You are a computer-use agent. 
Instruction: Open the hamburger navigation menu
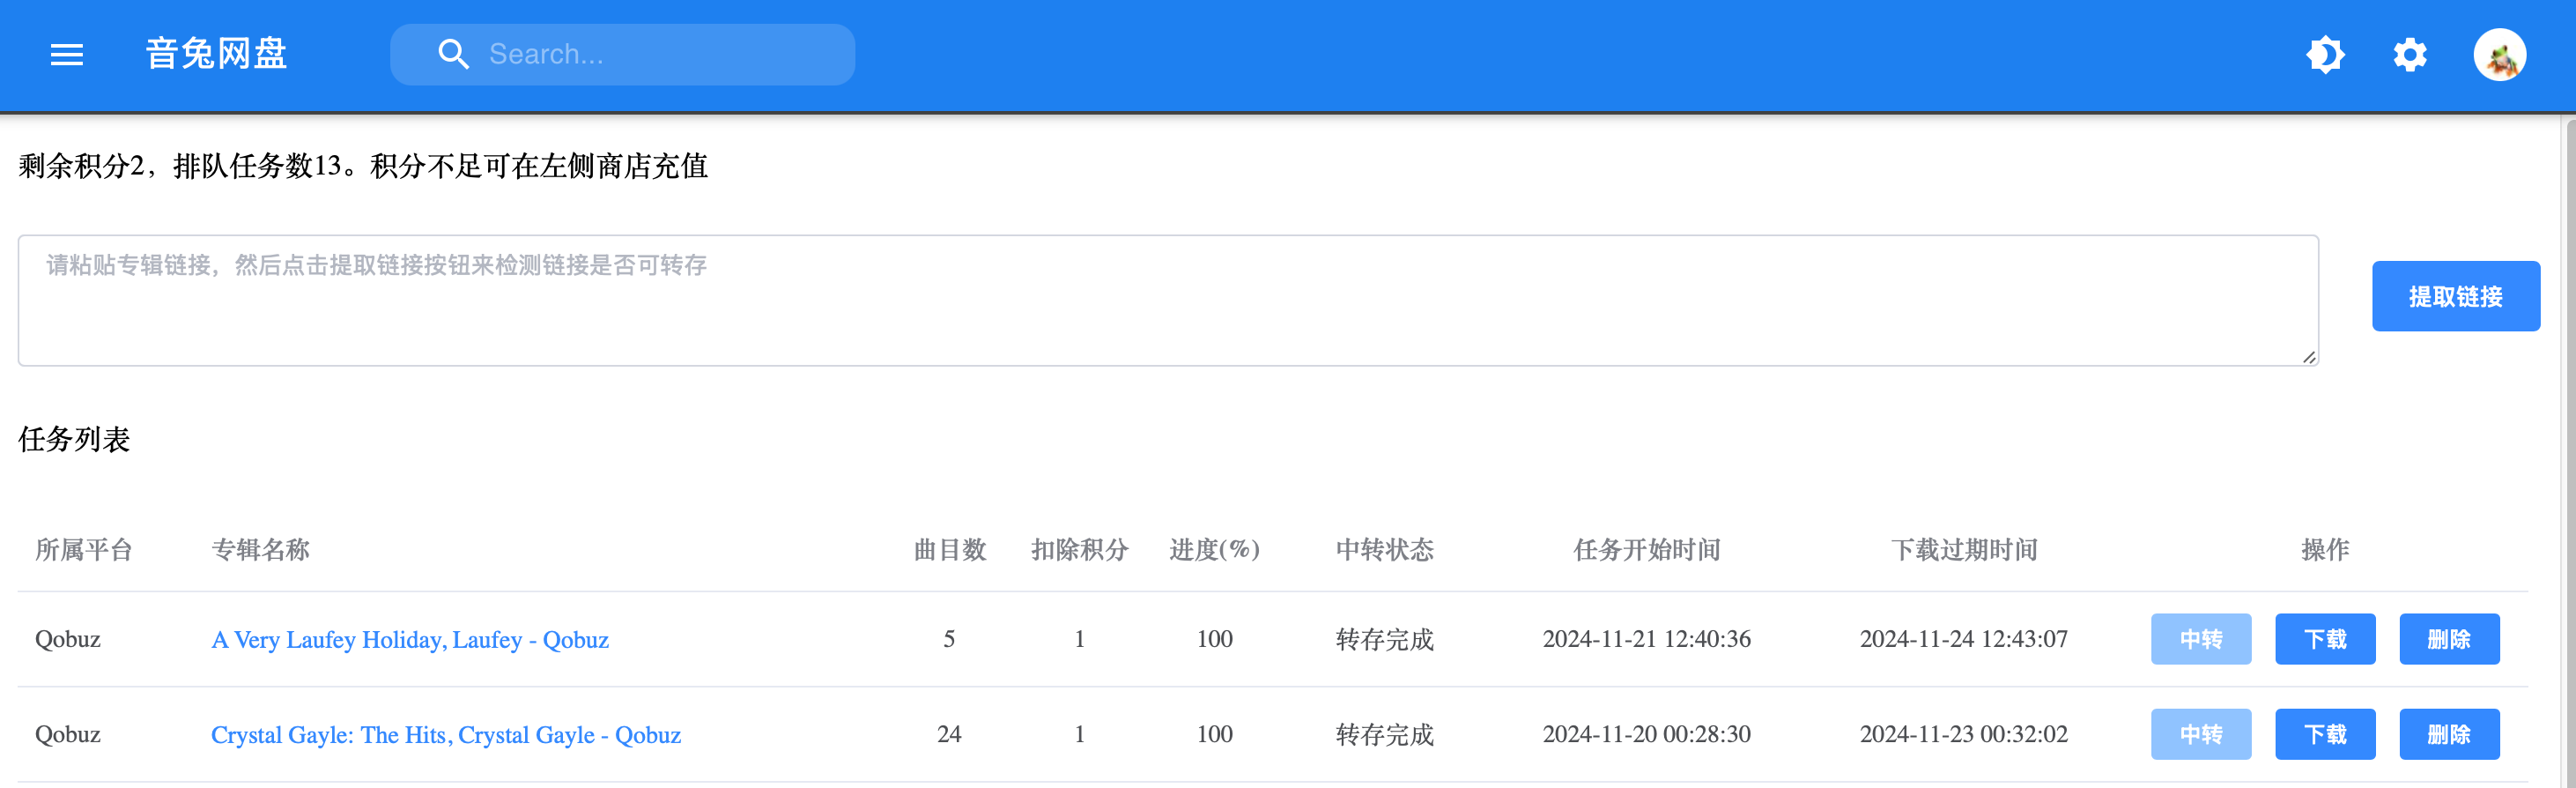(x=67, y=55)
